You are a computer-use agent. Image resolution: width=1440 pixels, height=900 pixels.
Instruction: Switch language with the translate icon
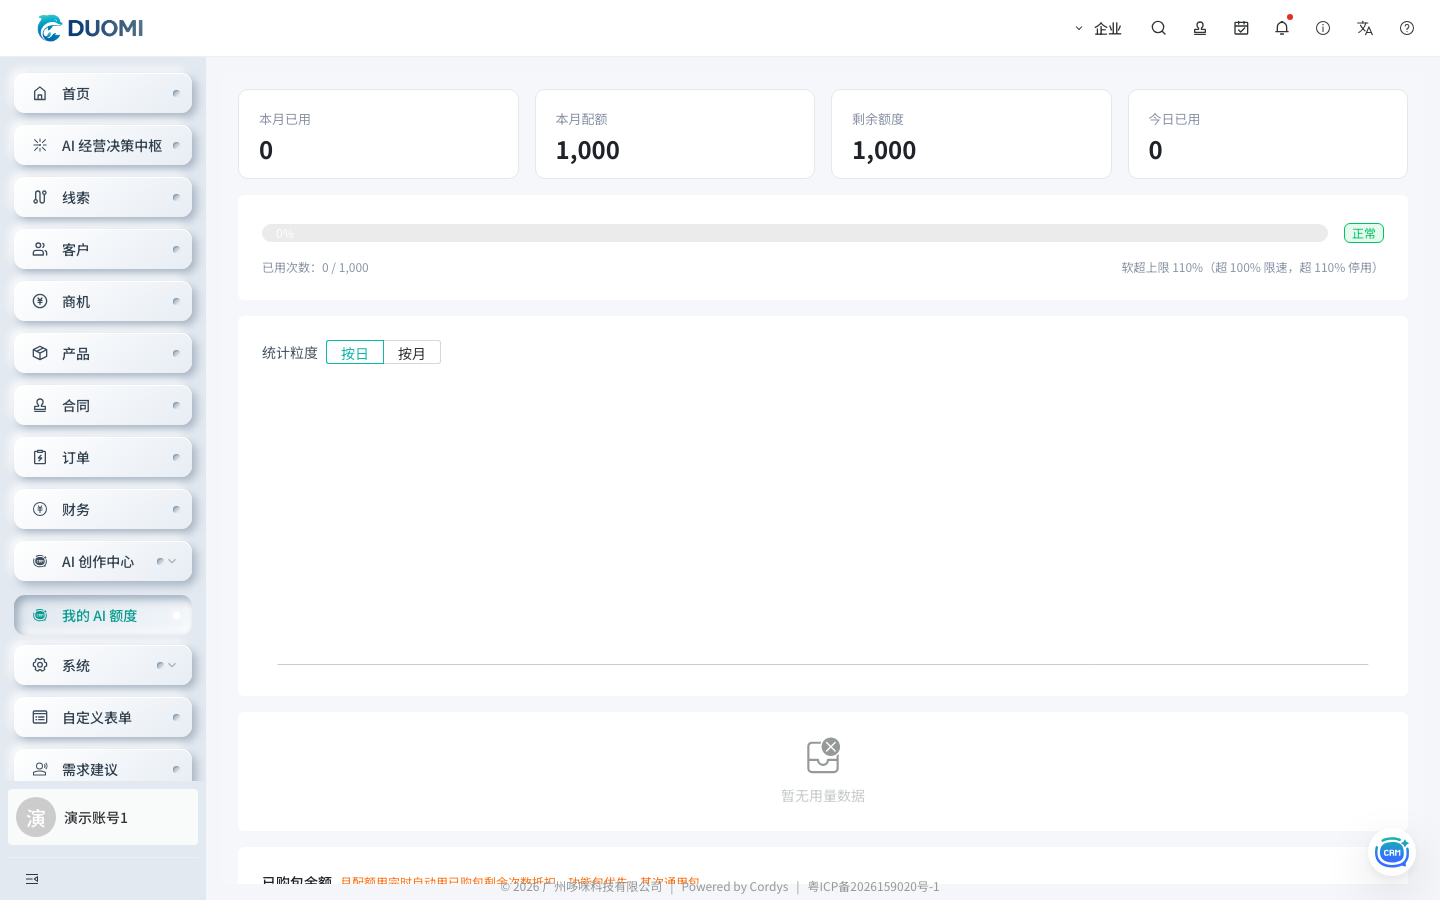[x=1365, y=28]
